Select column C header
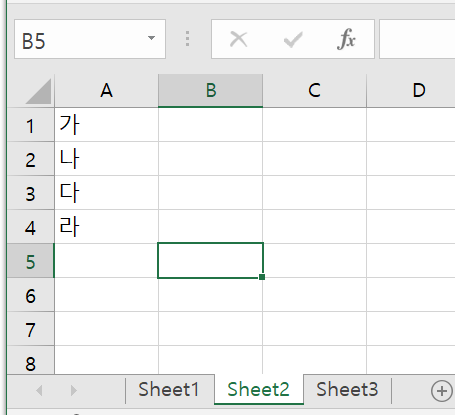 point(314,91)
